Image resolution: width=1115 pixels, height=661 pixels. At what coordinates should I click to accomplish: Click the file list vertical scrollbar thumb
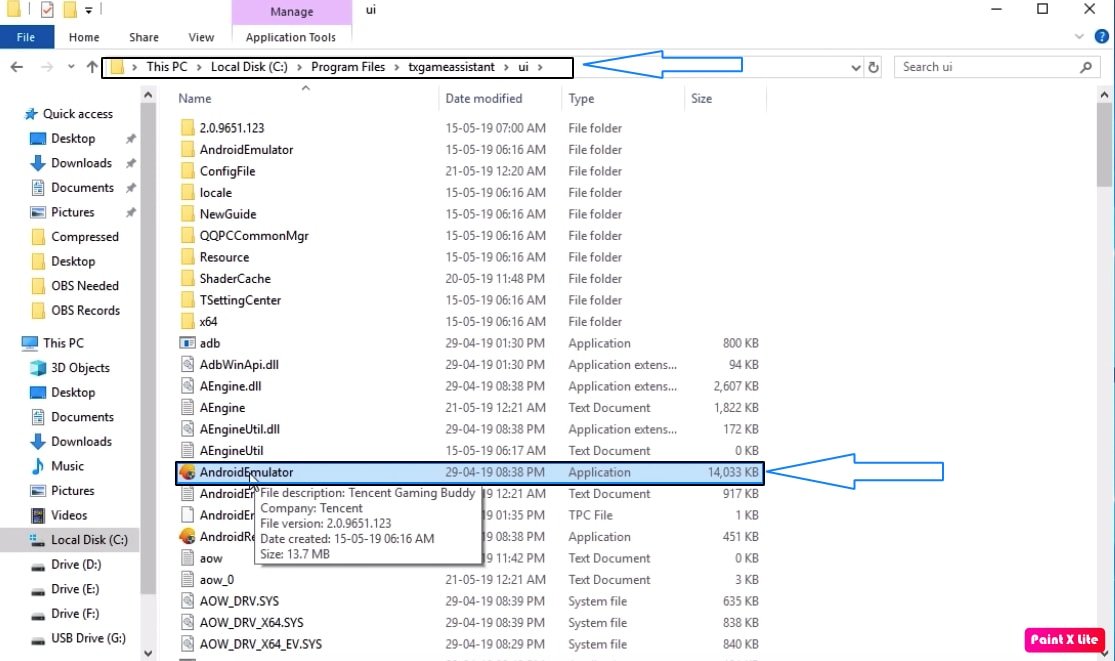click(1104, 144)
